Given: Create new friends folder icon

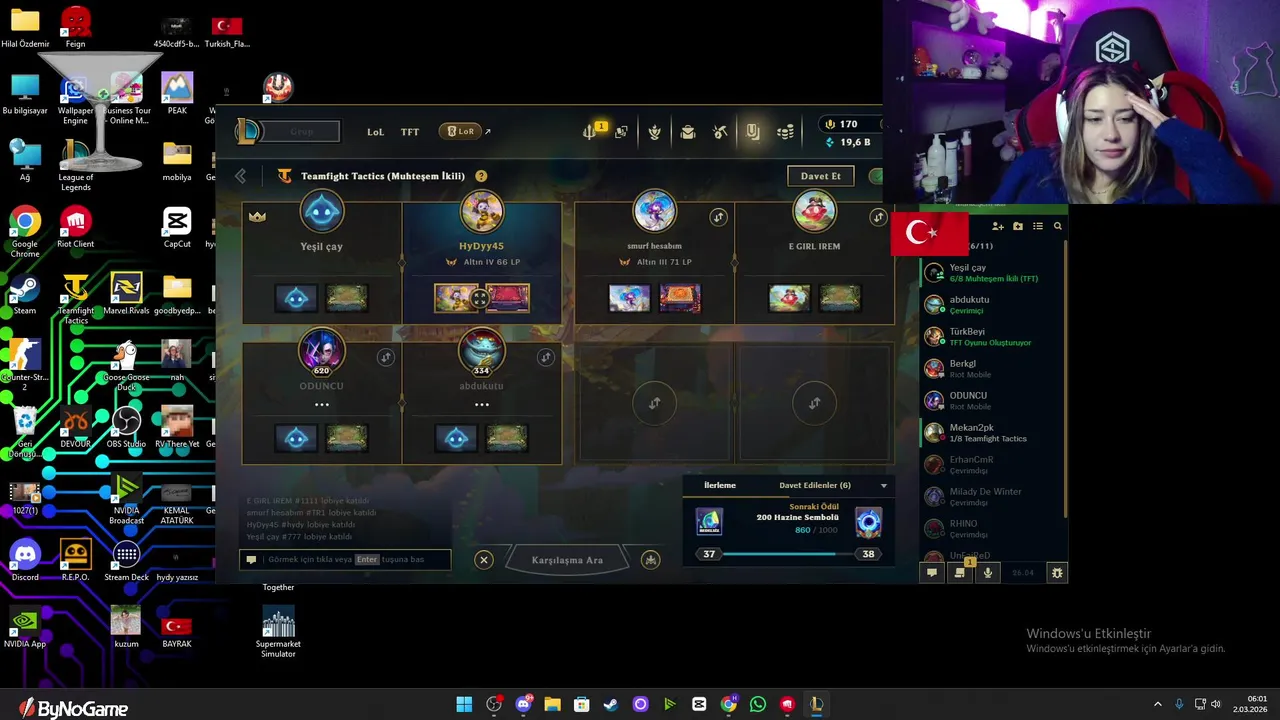Looking at the screenshot, I should pyautogui.click(x=1018, y=227).
